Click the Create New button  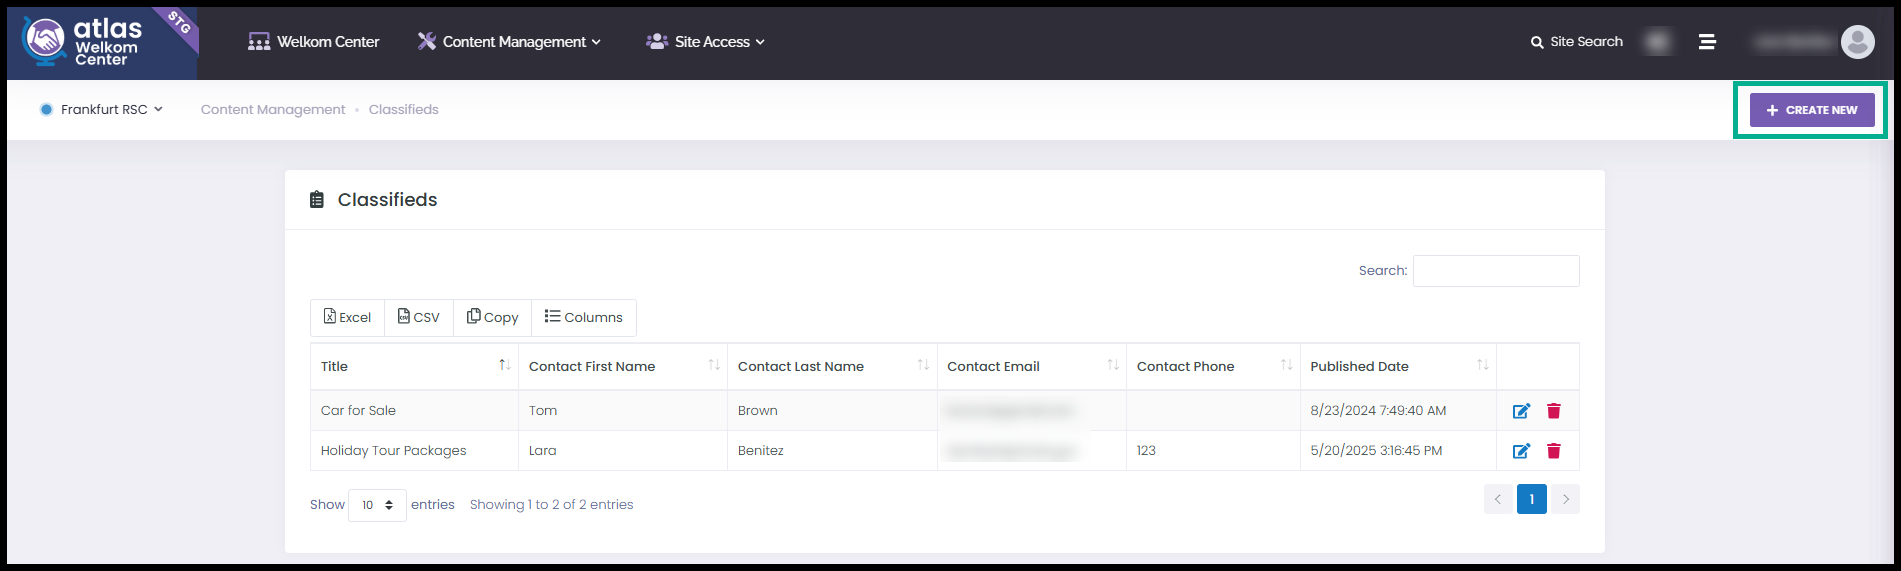[1812, 110]
